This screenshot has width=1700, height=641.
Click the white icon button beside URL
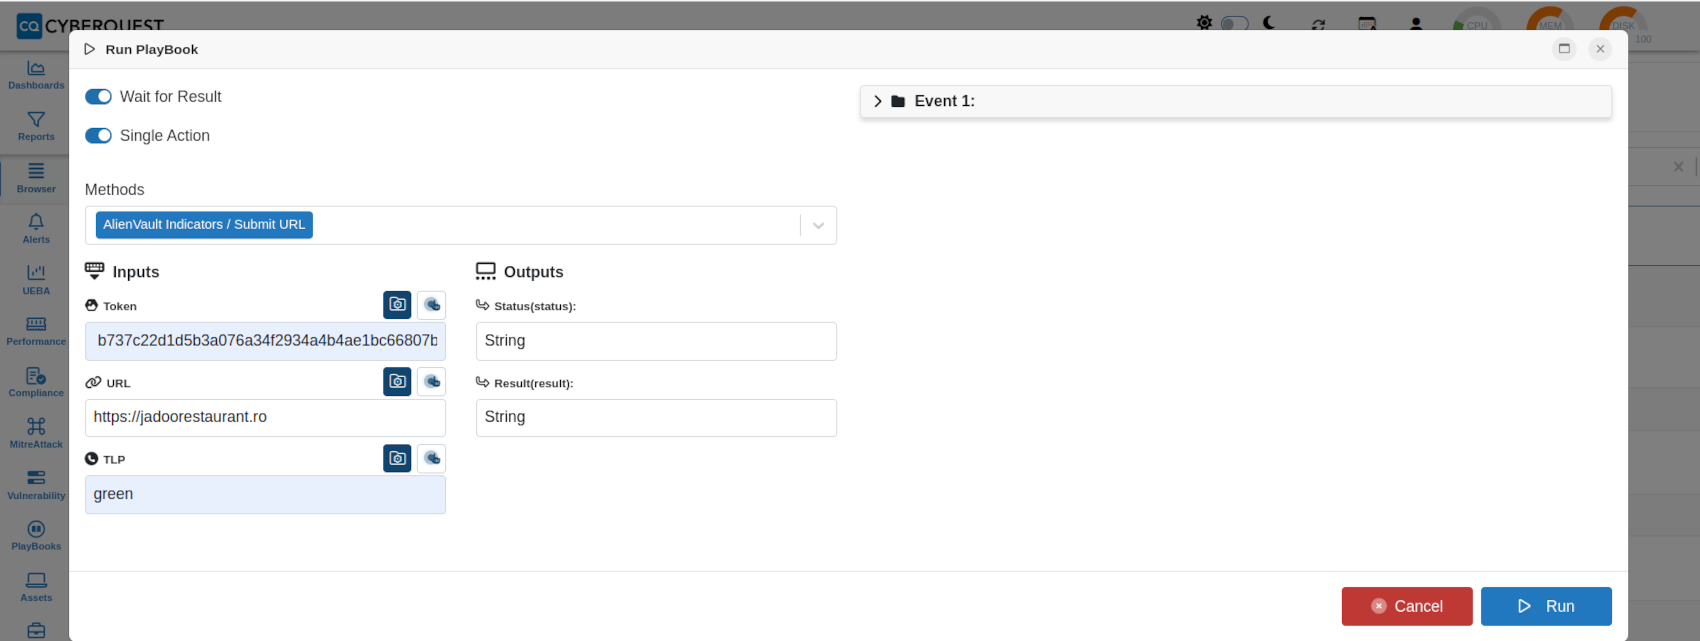tap(431, 382)
